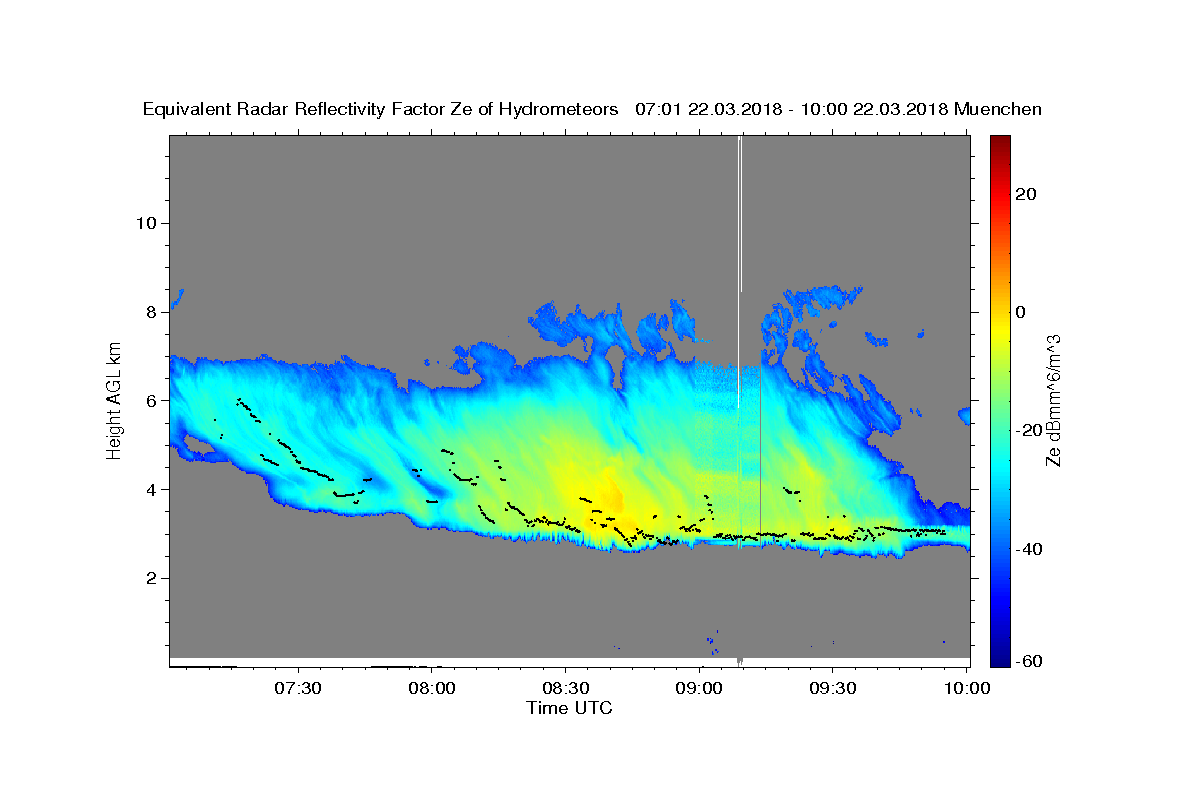Screen dimensions: 1200x800
Task: Click the 'Time UTC' axis label
Action: click(x=569, y=707)
